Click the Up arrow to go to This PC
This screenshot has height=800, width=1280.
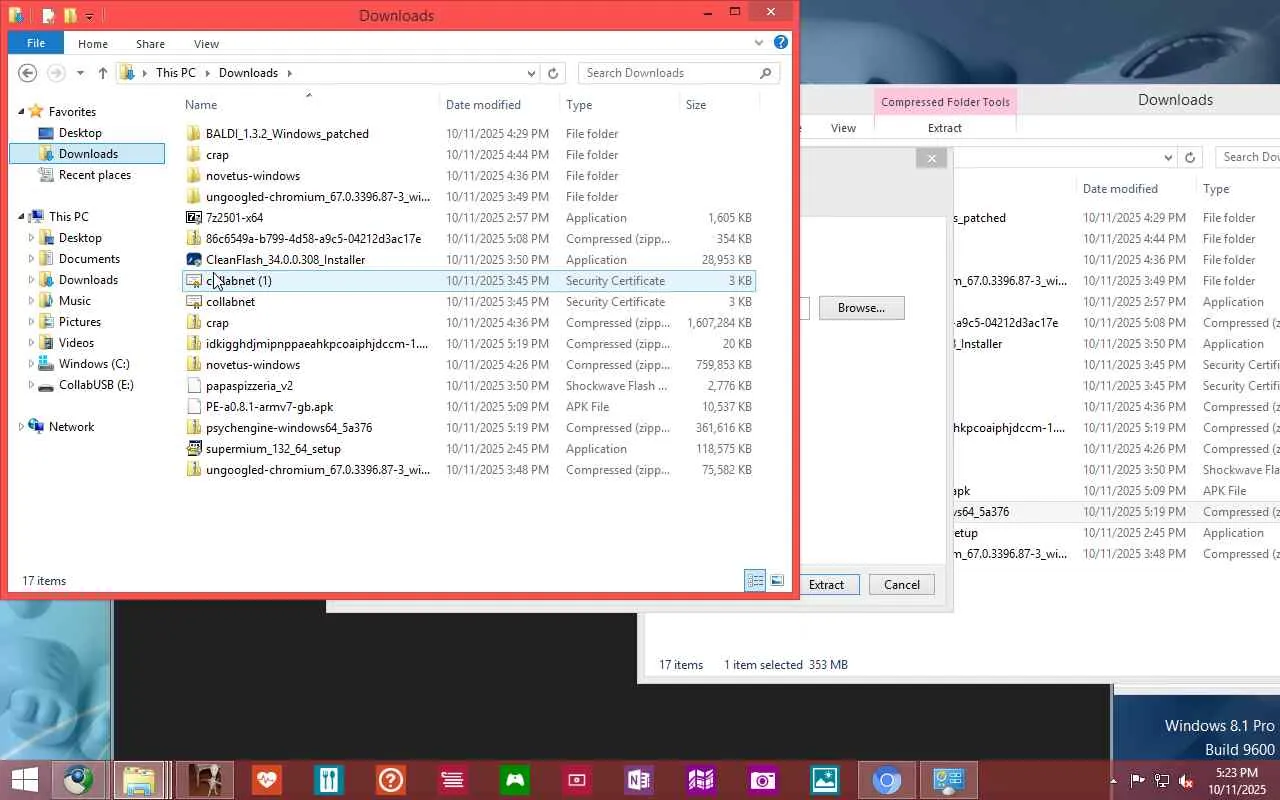click(x=103, y=73)
